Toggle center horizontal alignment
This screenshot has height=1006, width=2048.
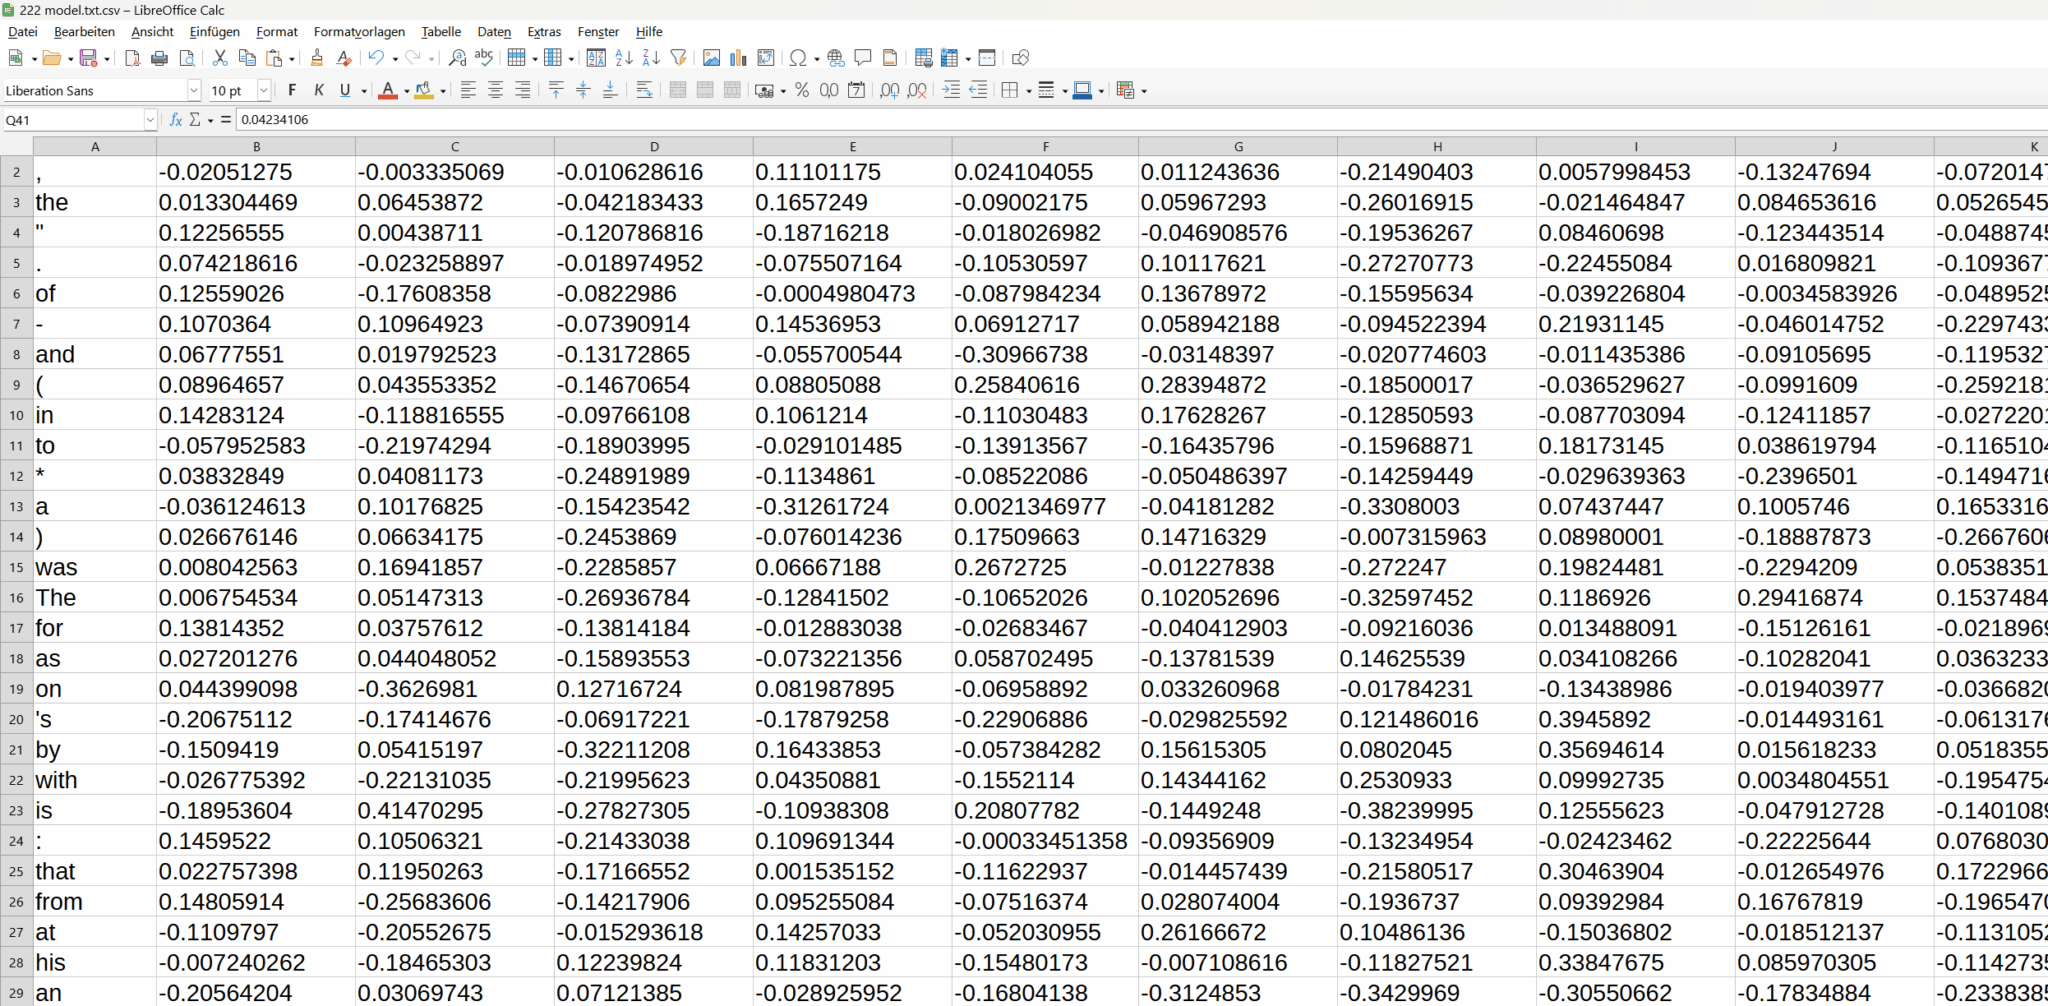495,90
